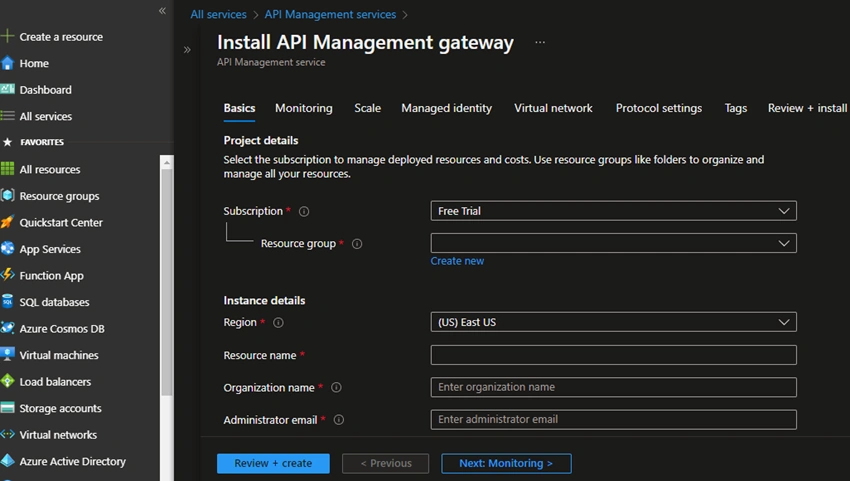This screenshot has width=850, height=481.
Task: Open the Dashboard chart icon
Action: tap(7, 89)
